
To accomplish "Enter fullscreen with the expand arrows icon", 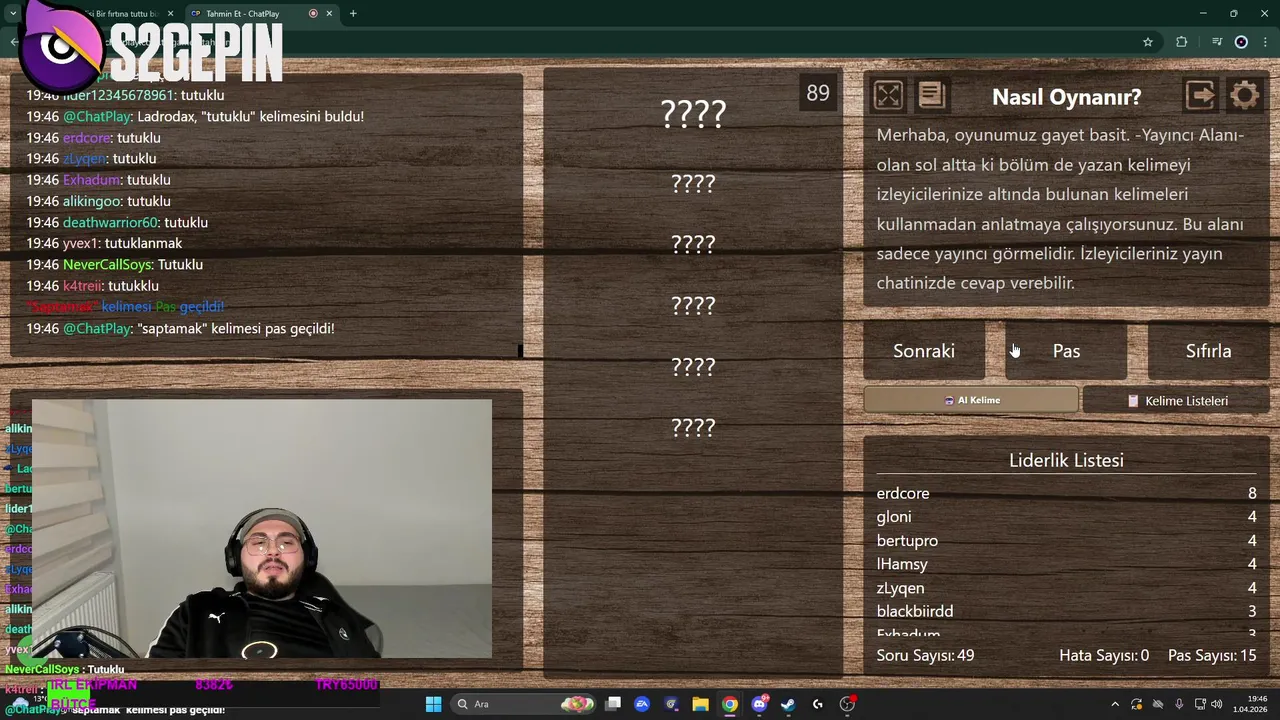I will 888,95.
